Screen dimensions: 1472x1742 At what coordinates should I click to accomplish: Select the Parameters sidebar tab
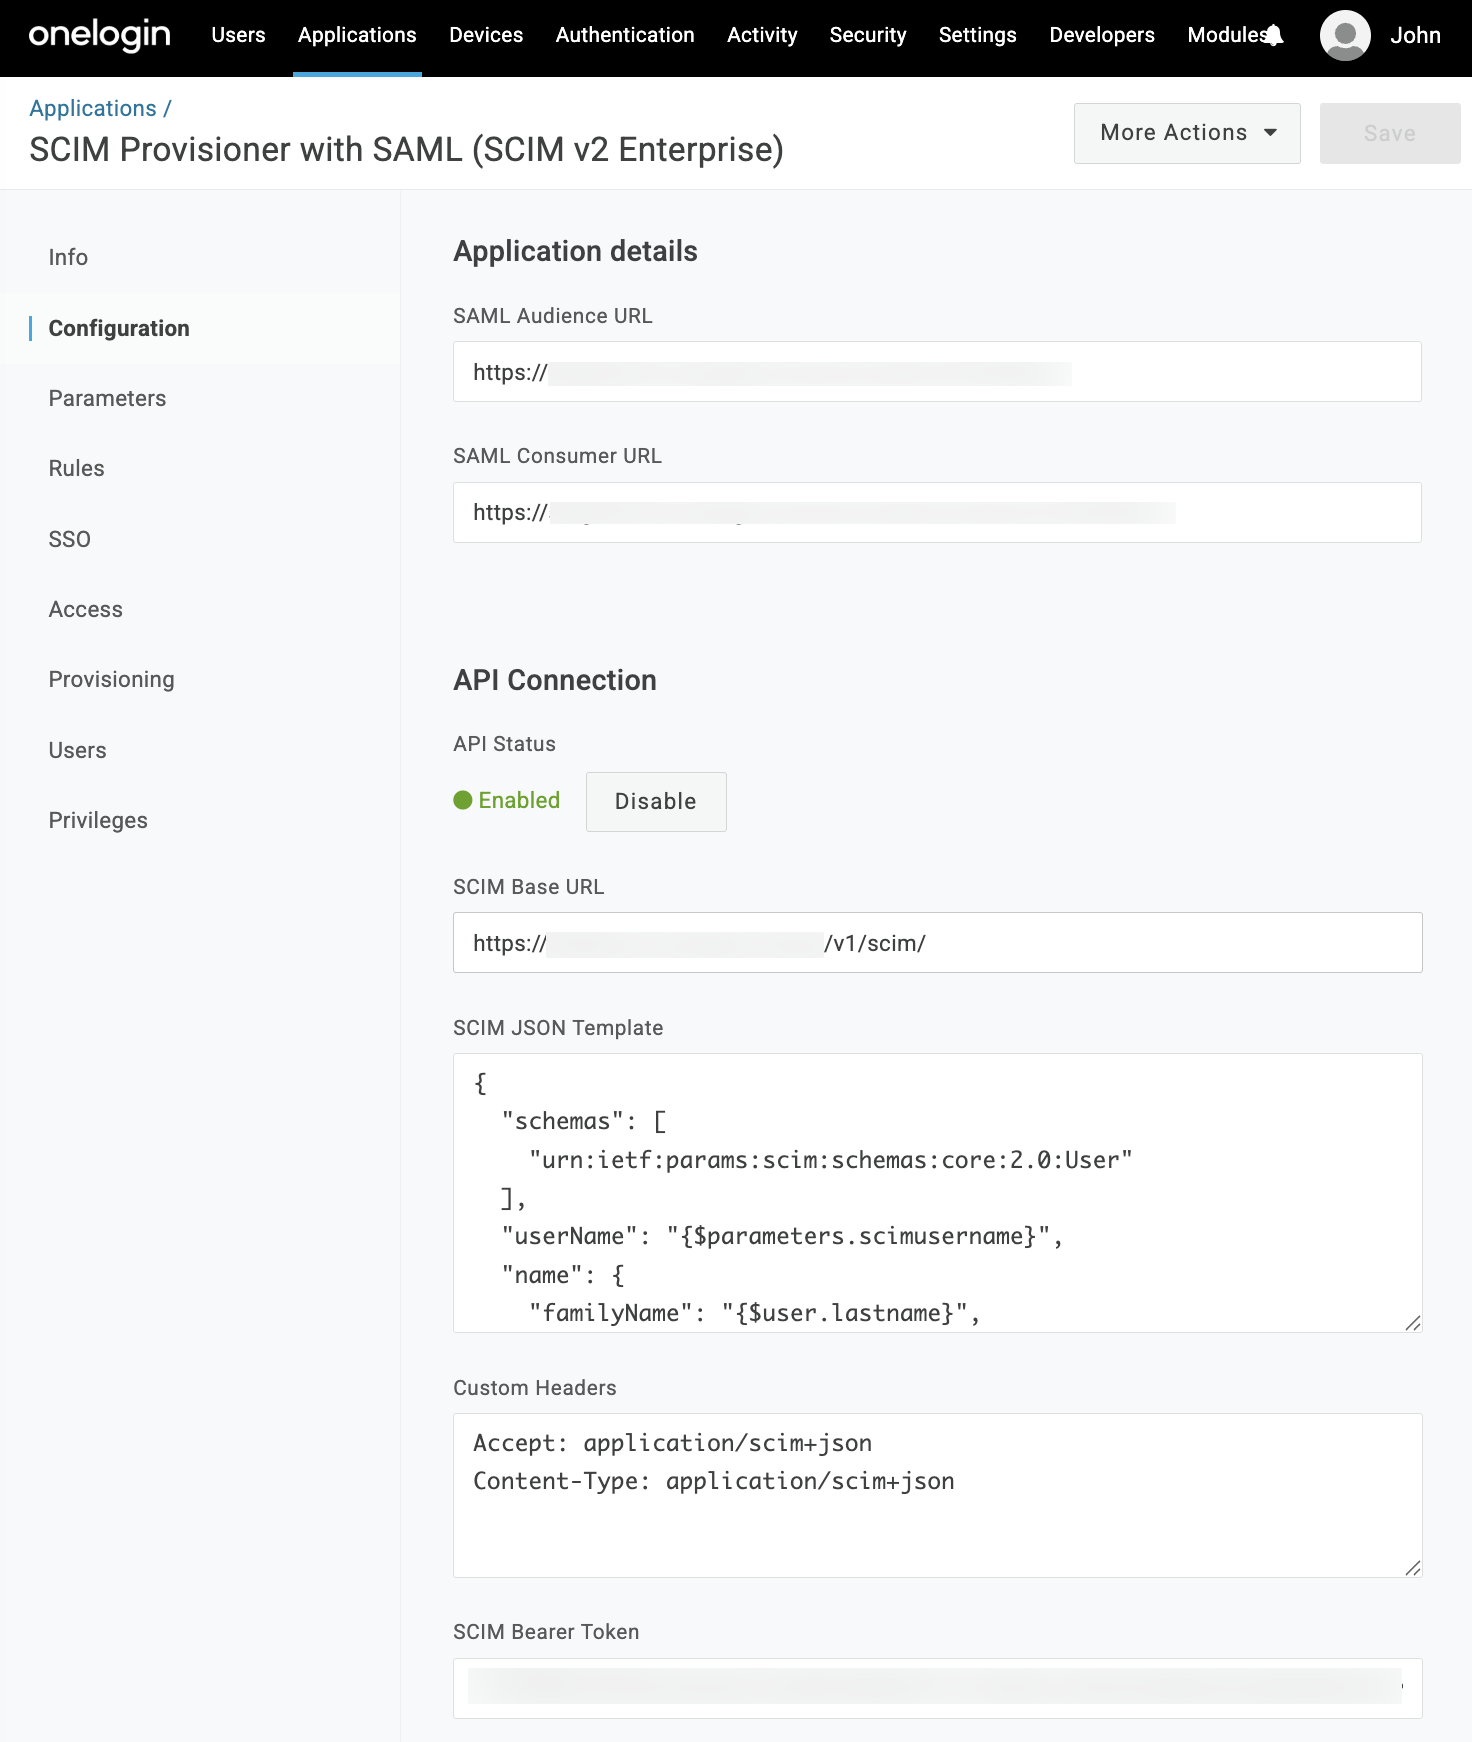(x=107, y=398)
